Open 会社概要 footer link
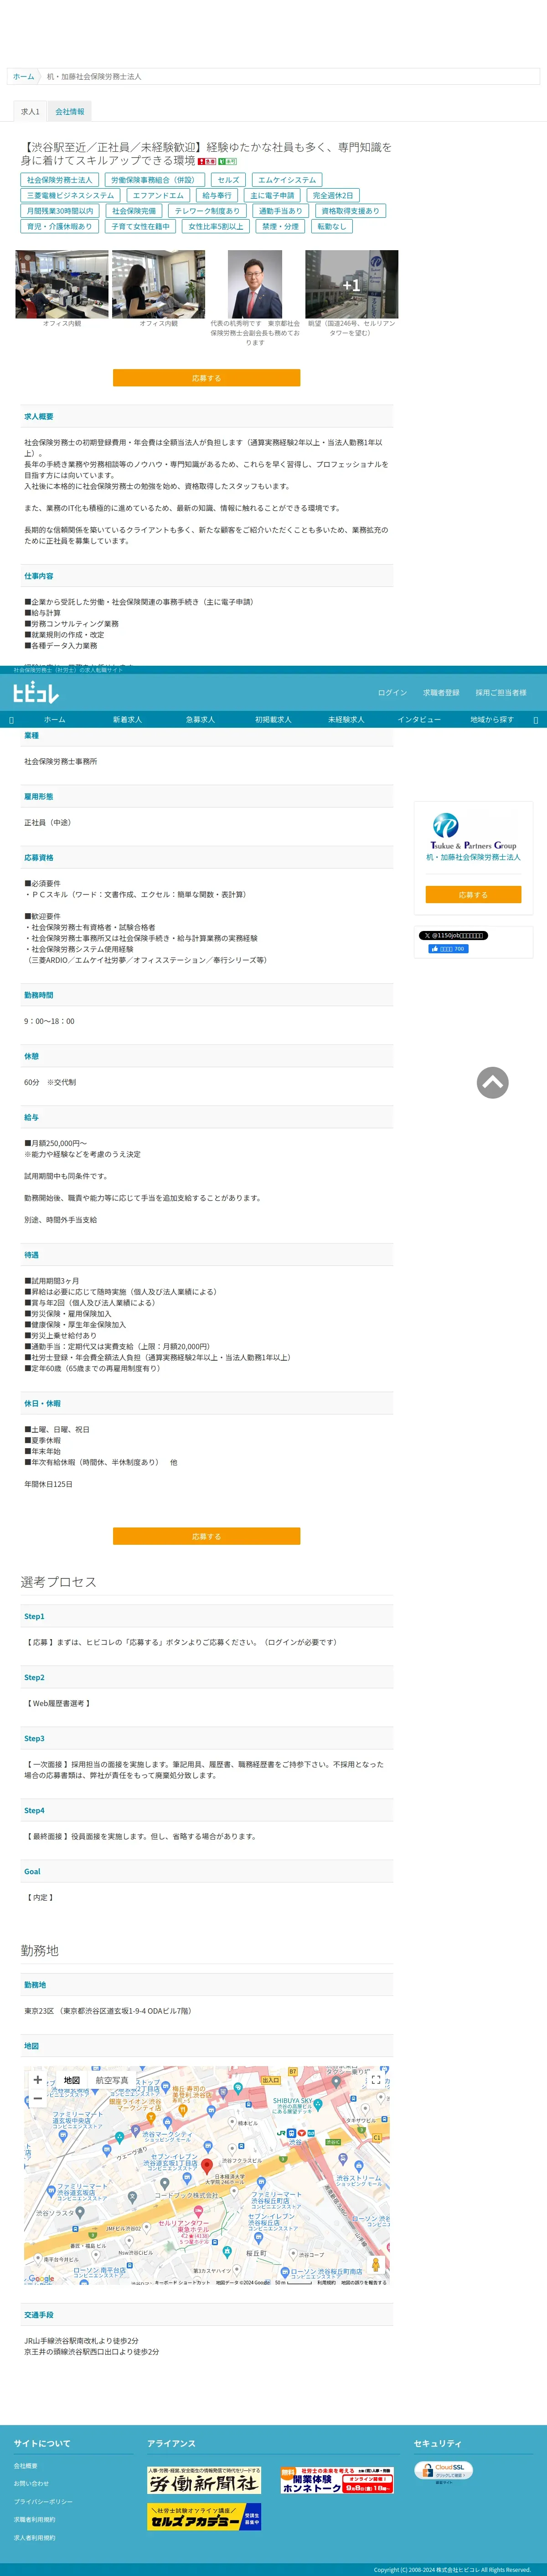 click(26, 2466)
